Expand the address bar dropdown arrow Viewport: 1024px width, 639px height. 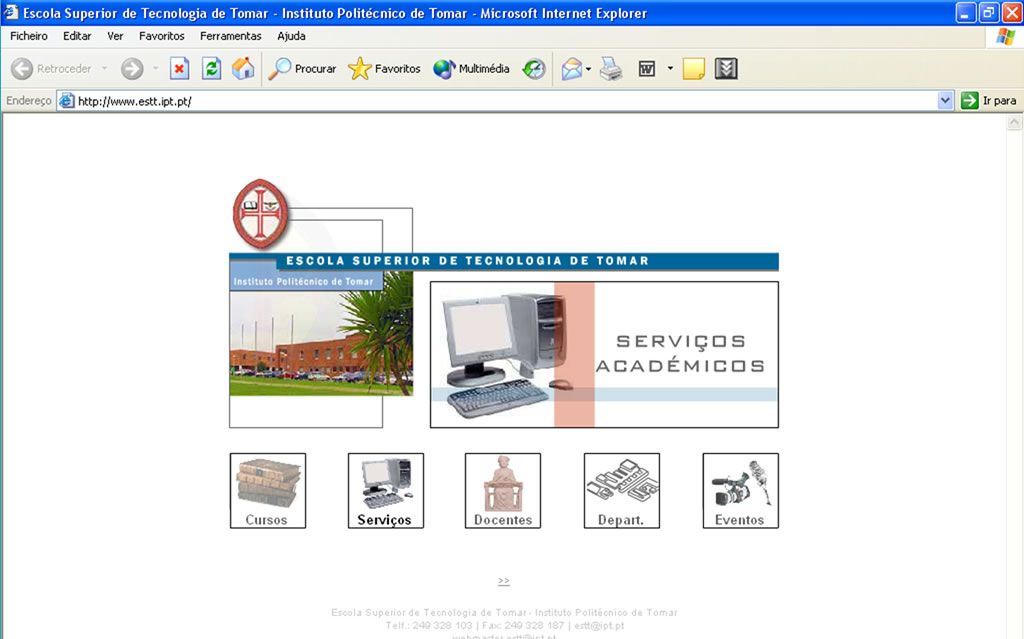[945, 101]
